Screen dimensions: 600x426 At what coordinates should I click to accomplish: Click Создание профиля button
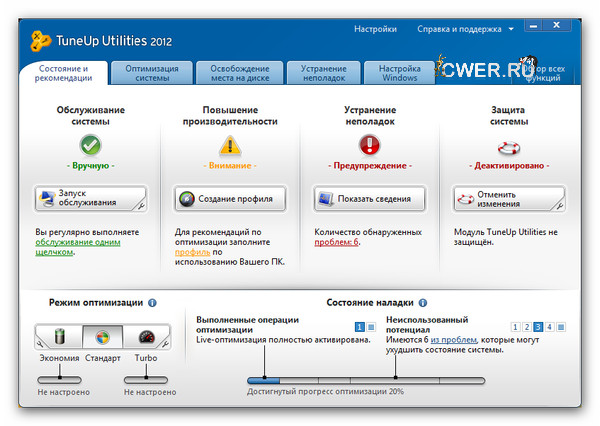tap(230, 198)
